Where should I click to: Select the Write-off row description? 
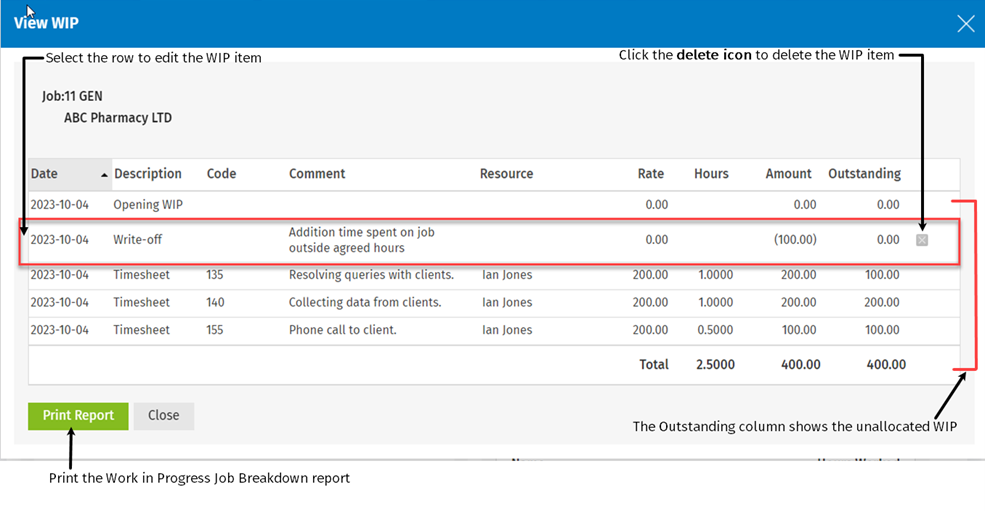[x=138, y=240]
